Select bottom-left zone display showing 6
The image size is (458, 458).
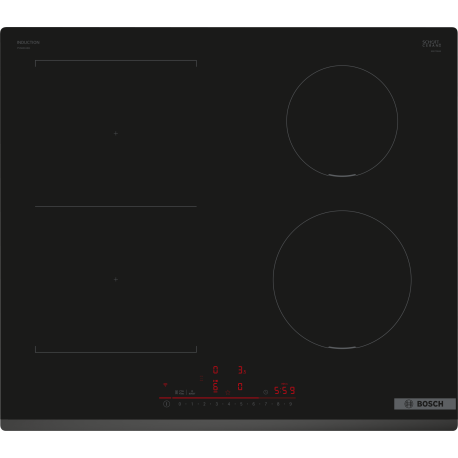point(215,386)
